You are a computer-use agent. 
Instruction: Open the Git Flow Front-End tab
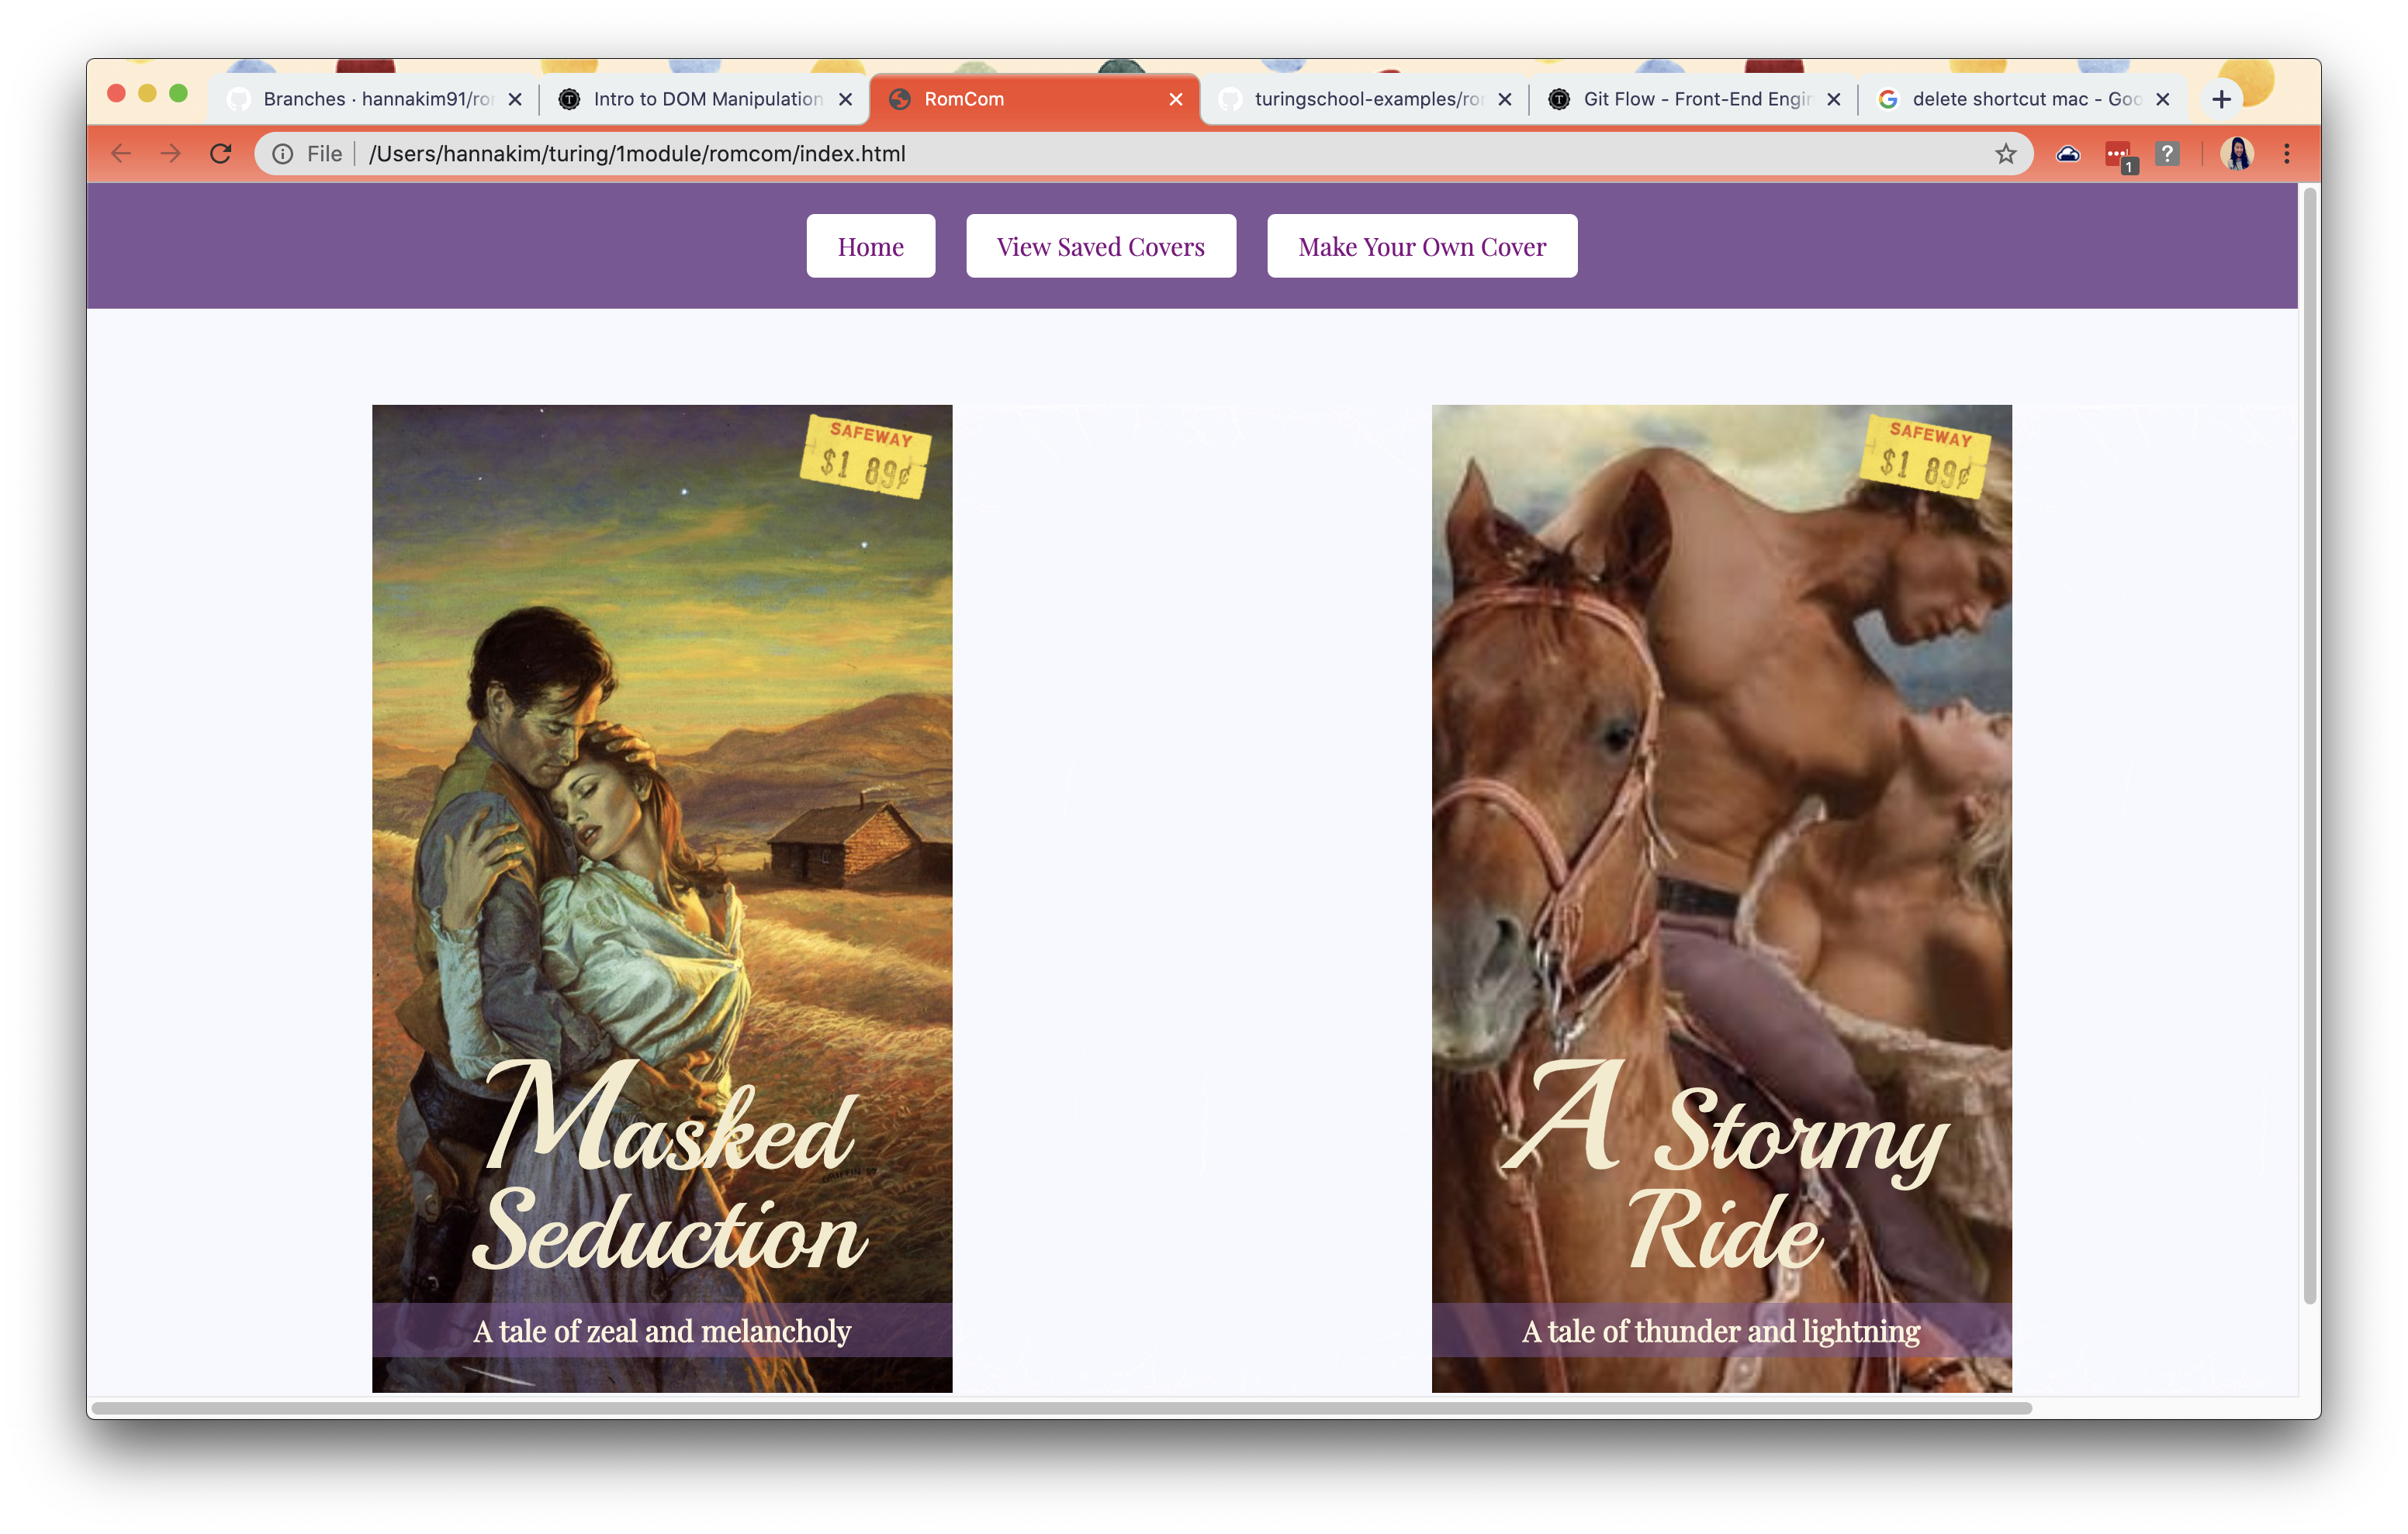(x=1695, y=99)
